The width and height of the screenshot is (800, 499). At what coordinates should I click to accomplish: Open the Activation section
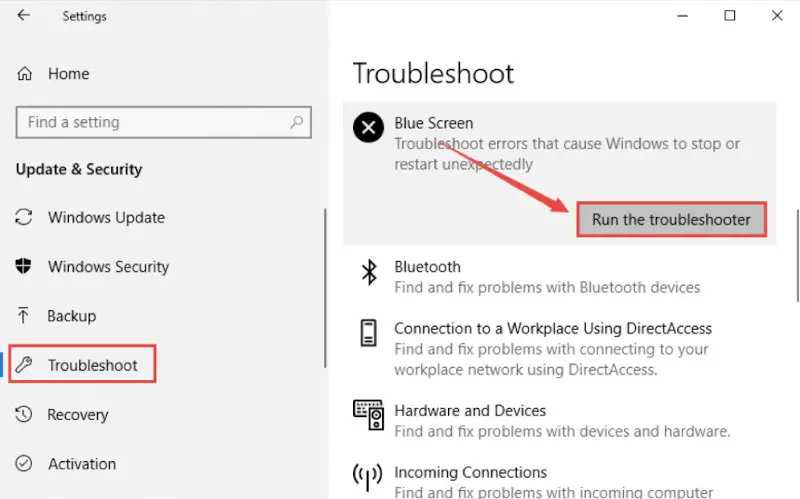82,464
